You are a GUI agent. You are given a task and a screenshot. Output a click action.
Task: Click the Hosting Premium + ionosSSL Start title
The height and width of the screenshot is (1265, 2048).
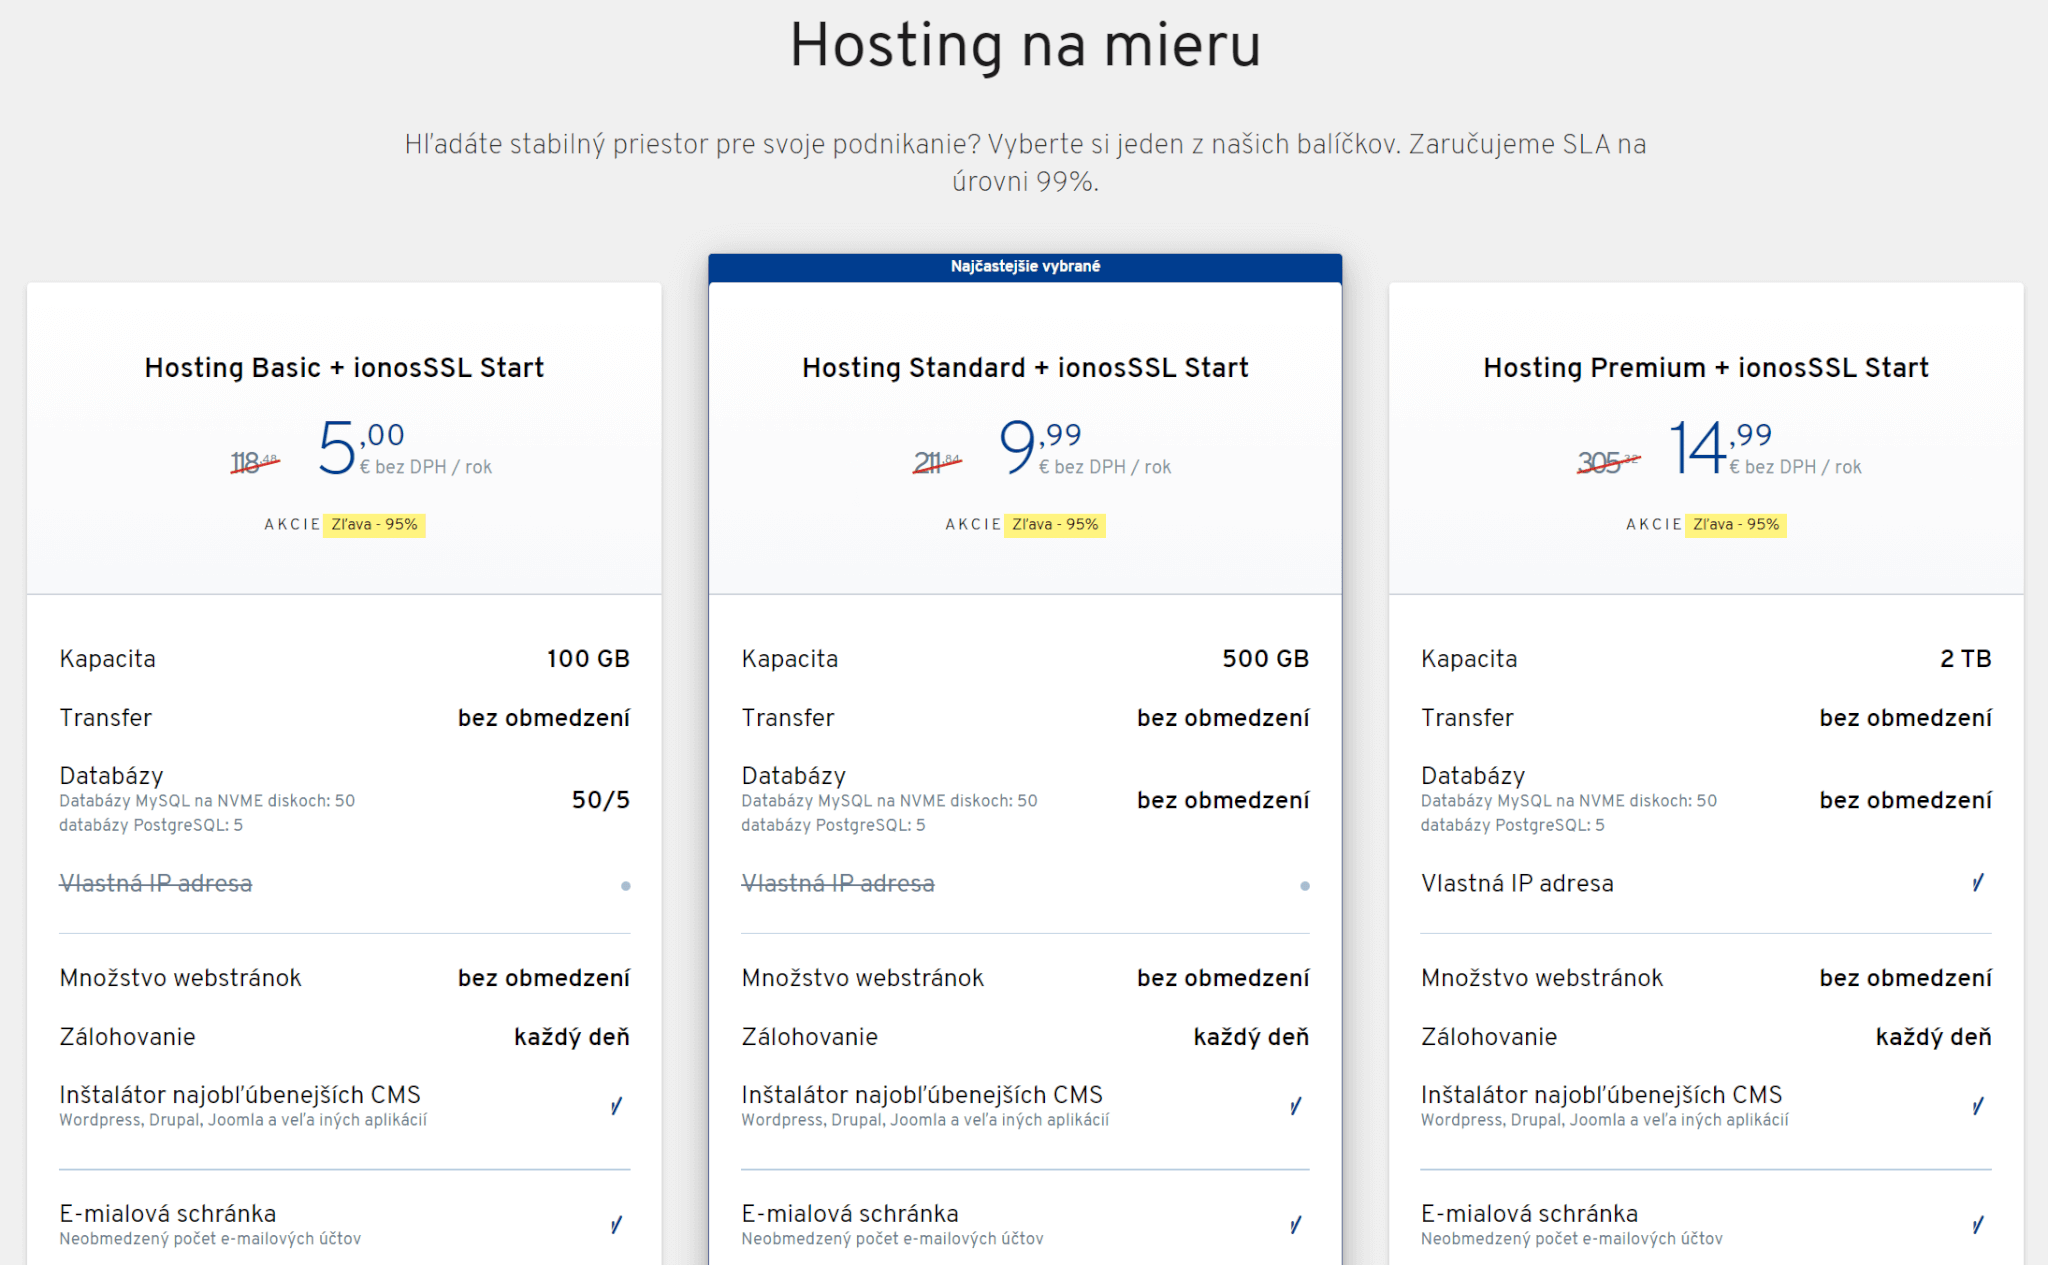point(1706,368)
